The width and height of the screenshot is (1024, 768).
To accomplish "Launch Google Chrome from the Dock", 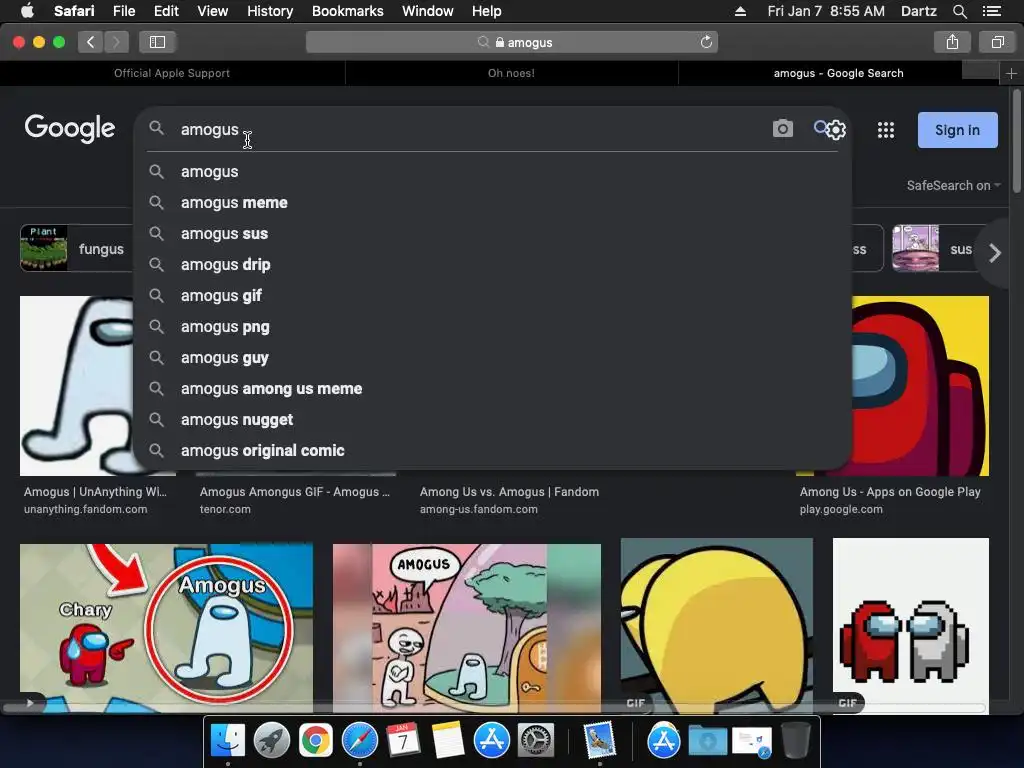I will pyautogui.click(x=315, y=741).
